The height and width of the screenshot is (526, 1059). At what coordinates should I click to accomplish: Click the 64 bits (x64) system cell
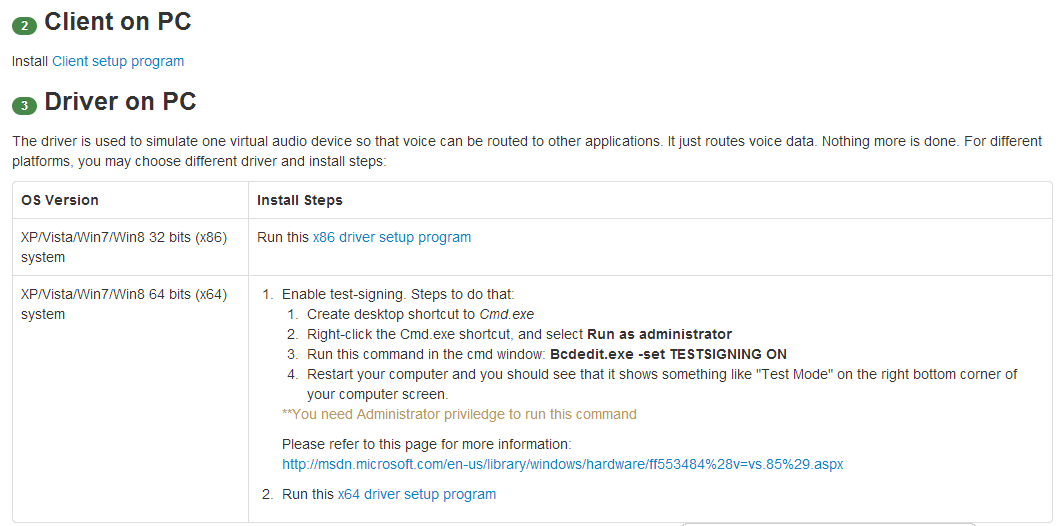pos(130,399)
